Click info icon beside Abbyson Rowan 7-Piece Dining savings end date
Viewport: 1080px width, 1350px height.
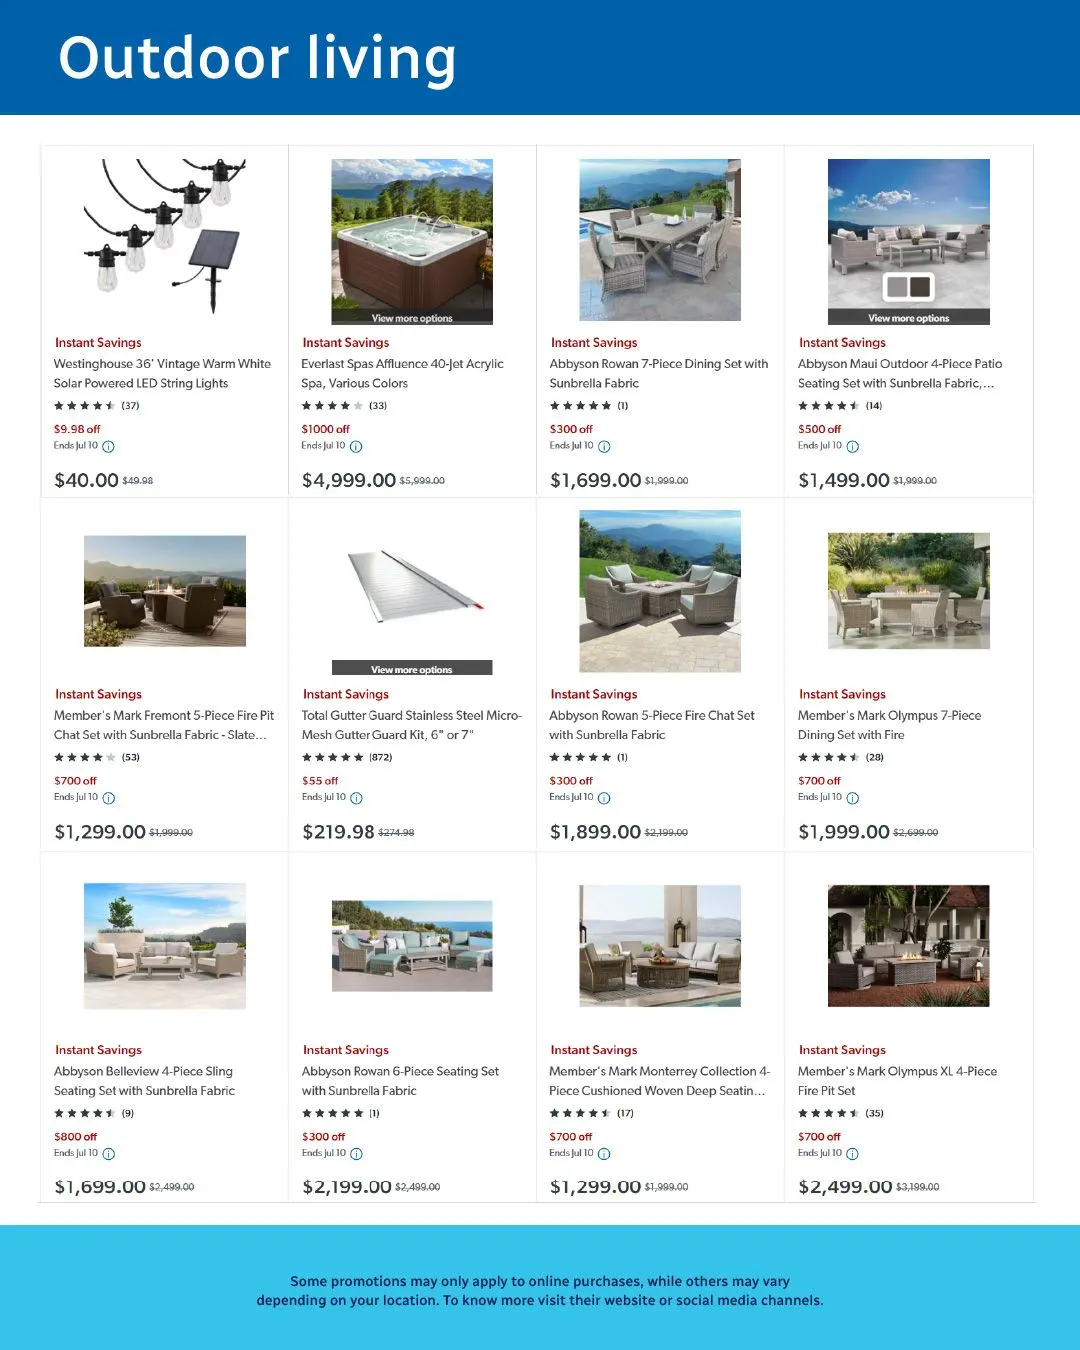[x=604, y=447]
